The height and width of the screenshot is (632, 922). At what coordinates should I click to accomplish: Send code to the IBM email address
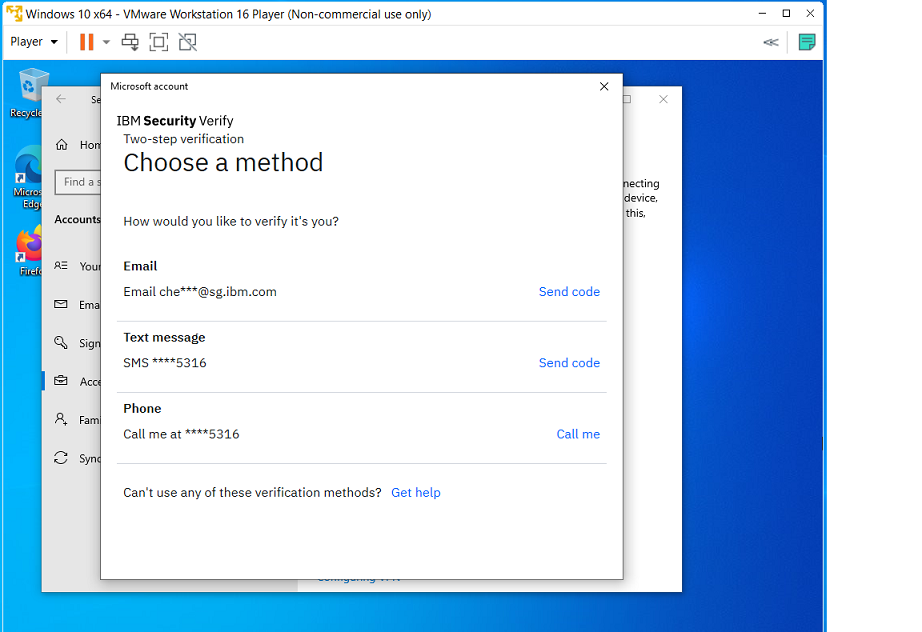pos(569,291)
